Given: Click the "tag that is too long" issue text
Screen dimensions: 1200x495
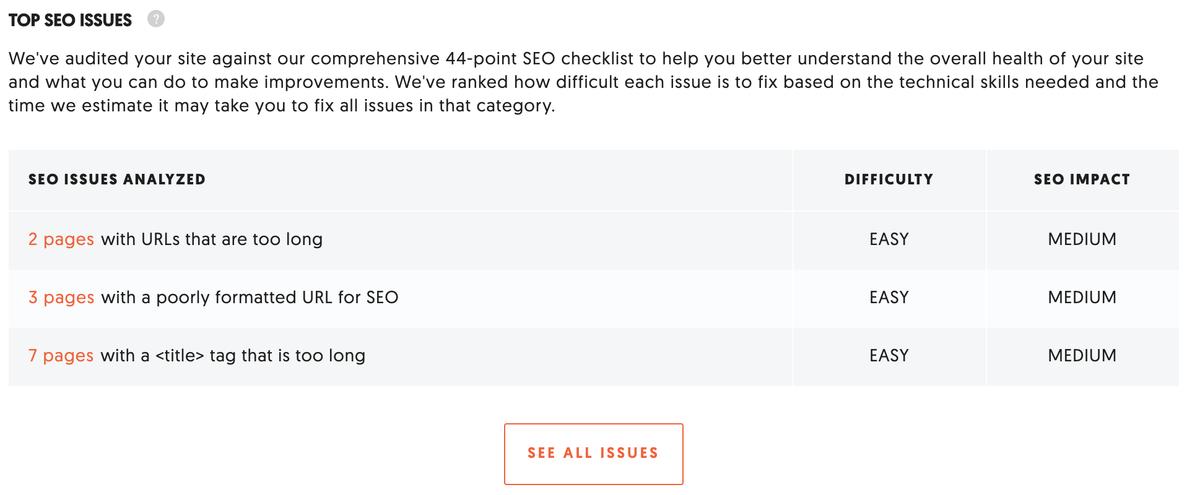Looking at the screenshot, I should (287, 356).
